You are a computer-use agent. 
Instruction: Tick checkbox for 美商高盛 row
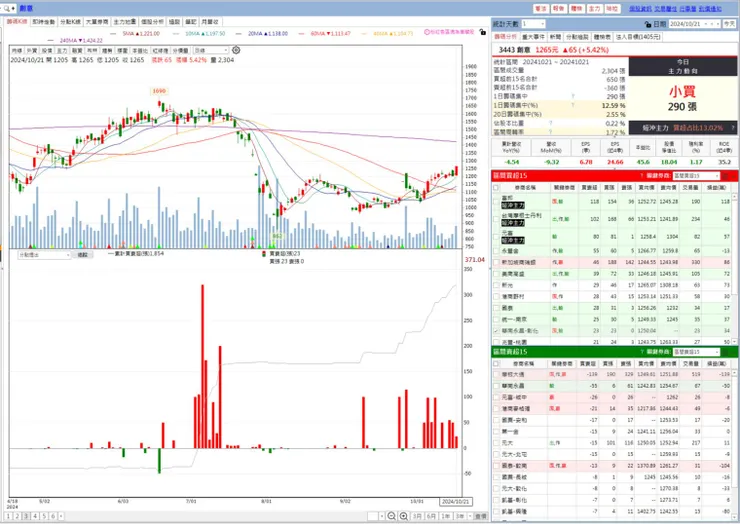click(x=496, y=274)
